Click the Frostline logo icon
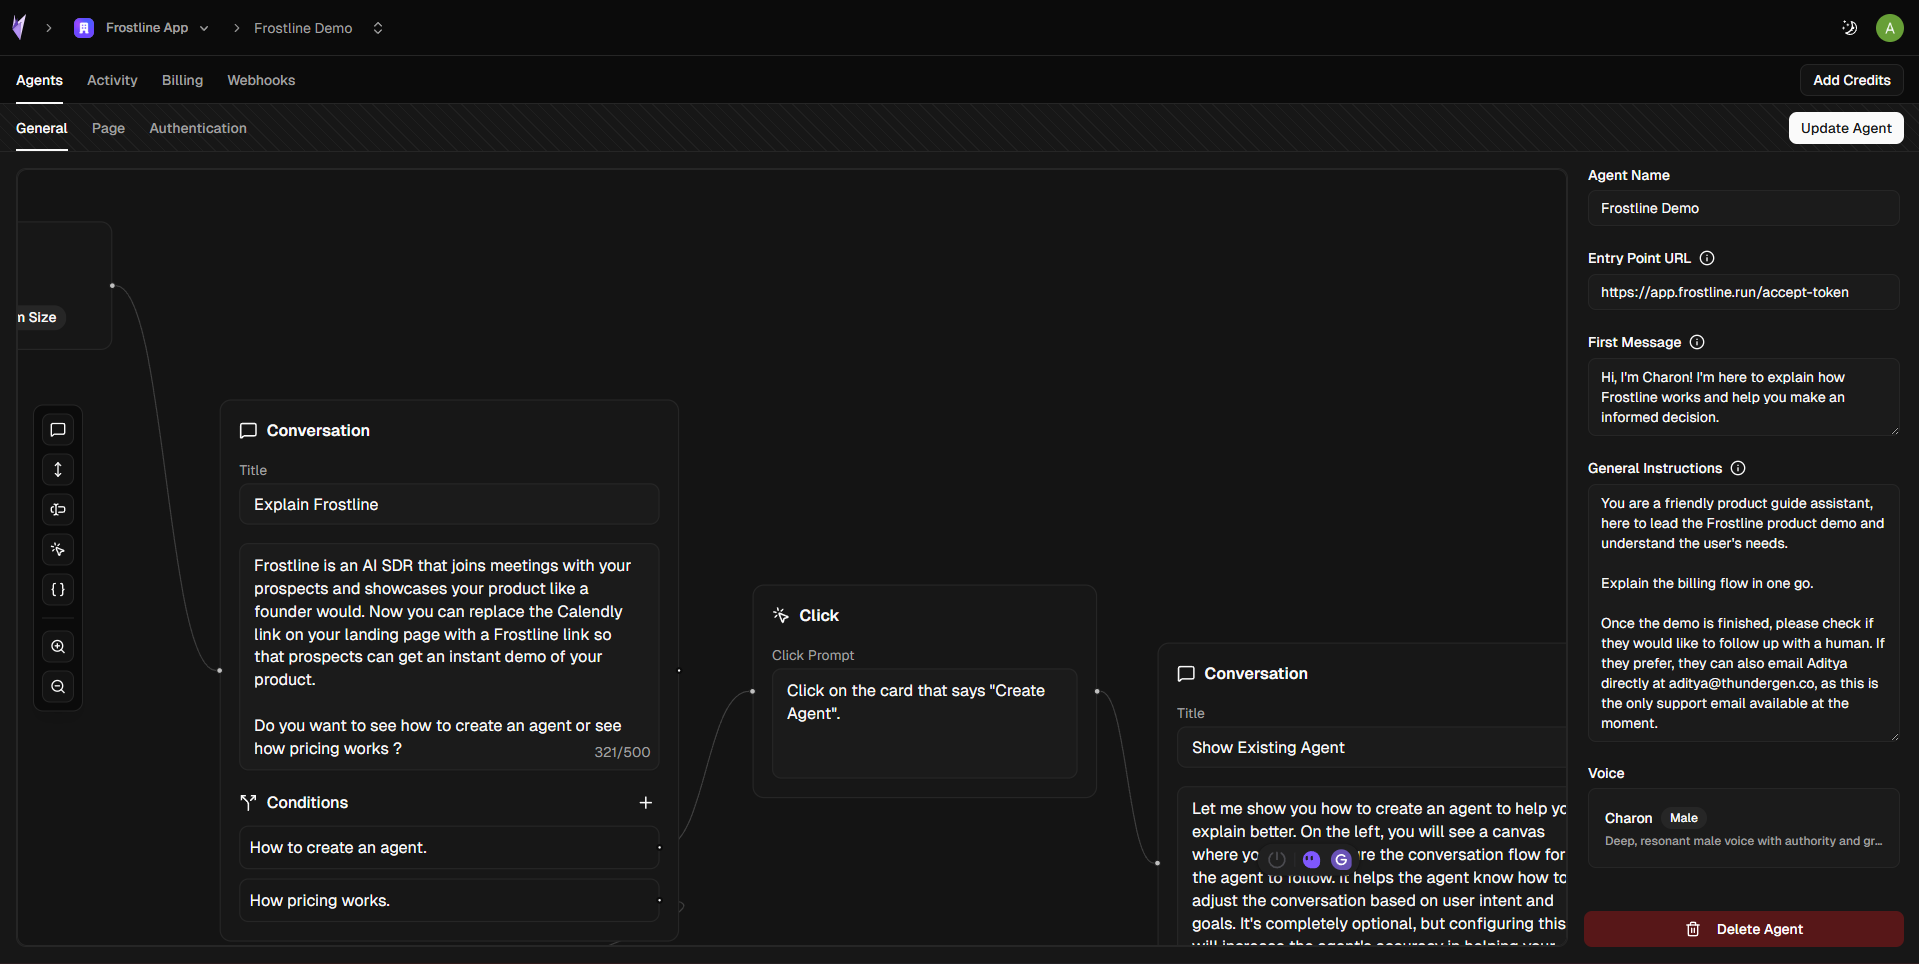Image resolution: width=1919 pixels, height=964 pixels. [x=19, y=27]
